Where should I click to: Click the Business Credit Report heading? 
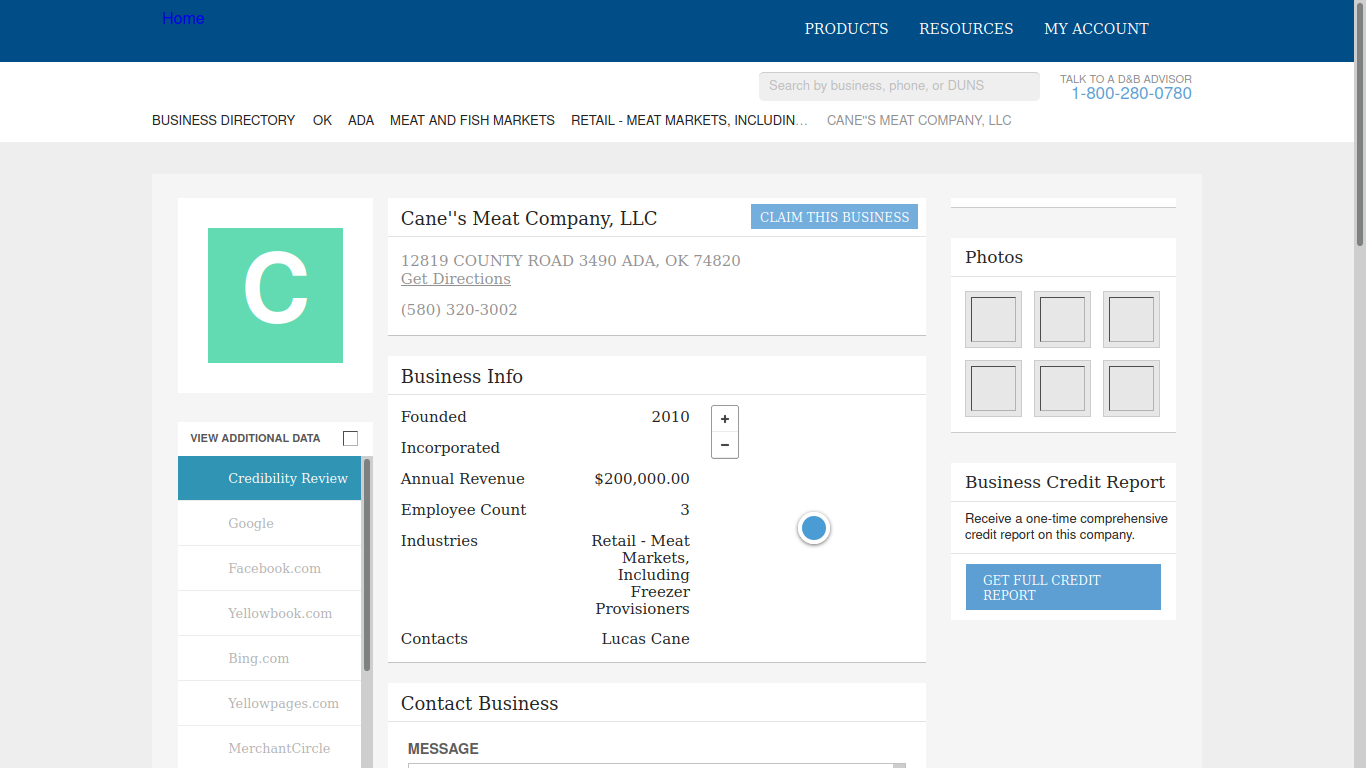point(1065,482)
